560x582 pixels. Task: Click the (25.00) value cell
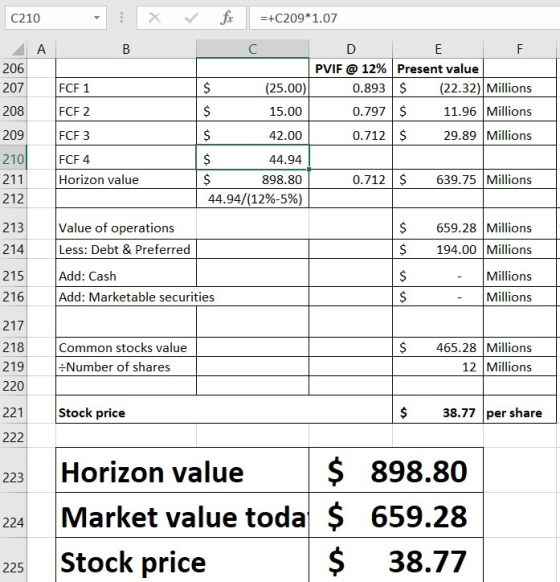tap(252, 88)
